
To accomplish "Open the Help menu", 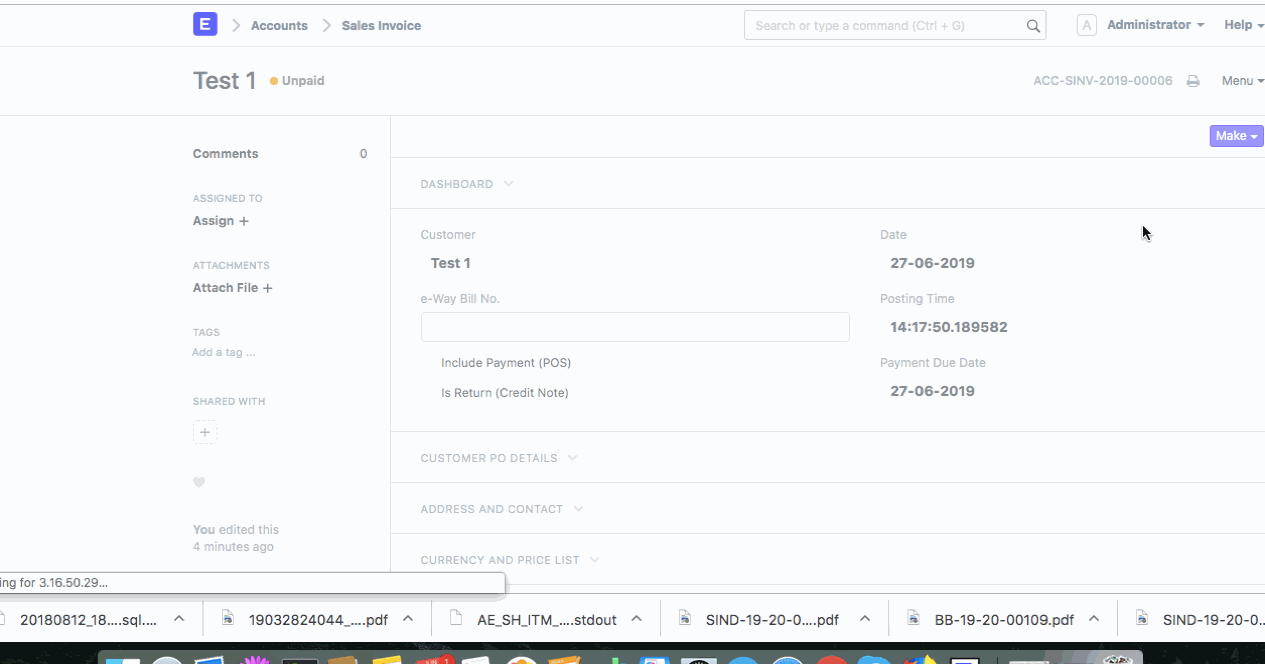I will (1241, 24).
